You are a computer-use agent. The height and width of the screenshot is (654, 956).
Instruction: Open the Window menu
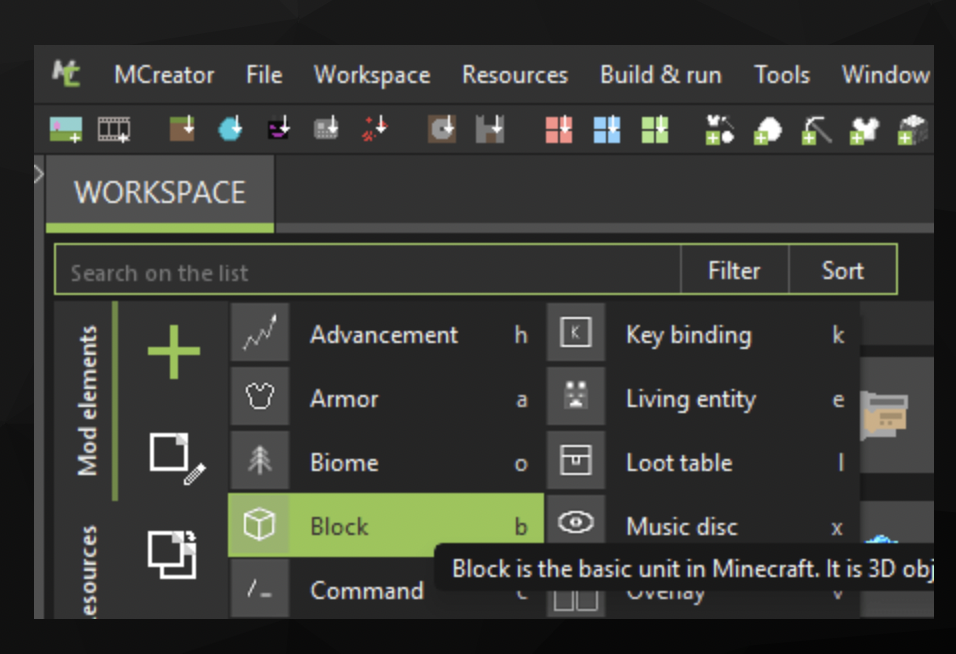click(885, 75)
